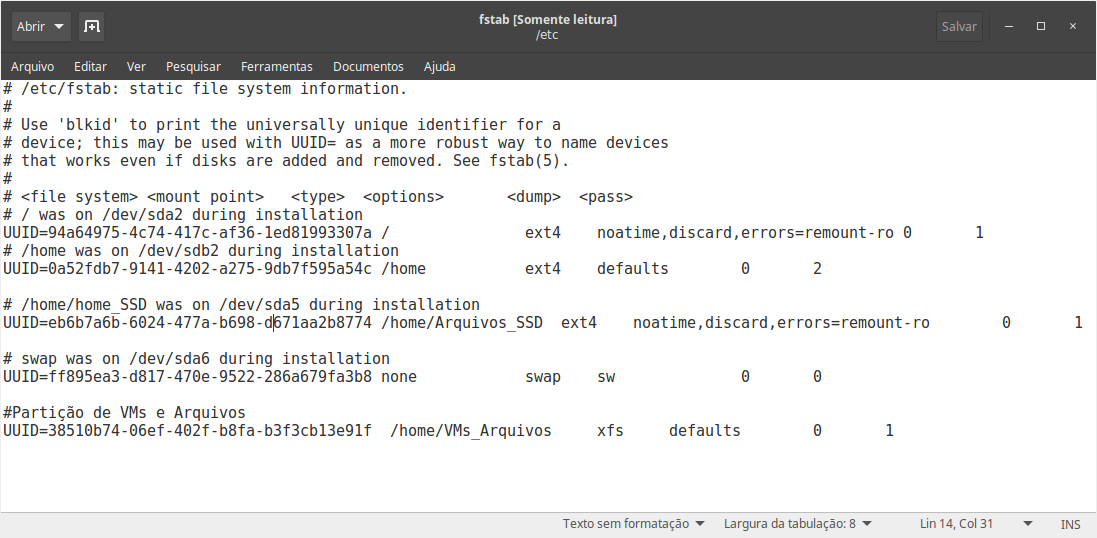Click the Salvar button
1097x538 pixels.
(x=958, y=27)
